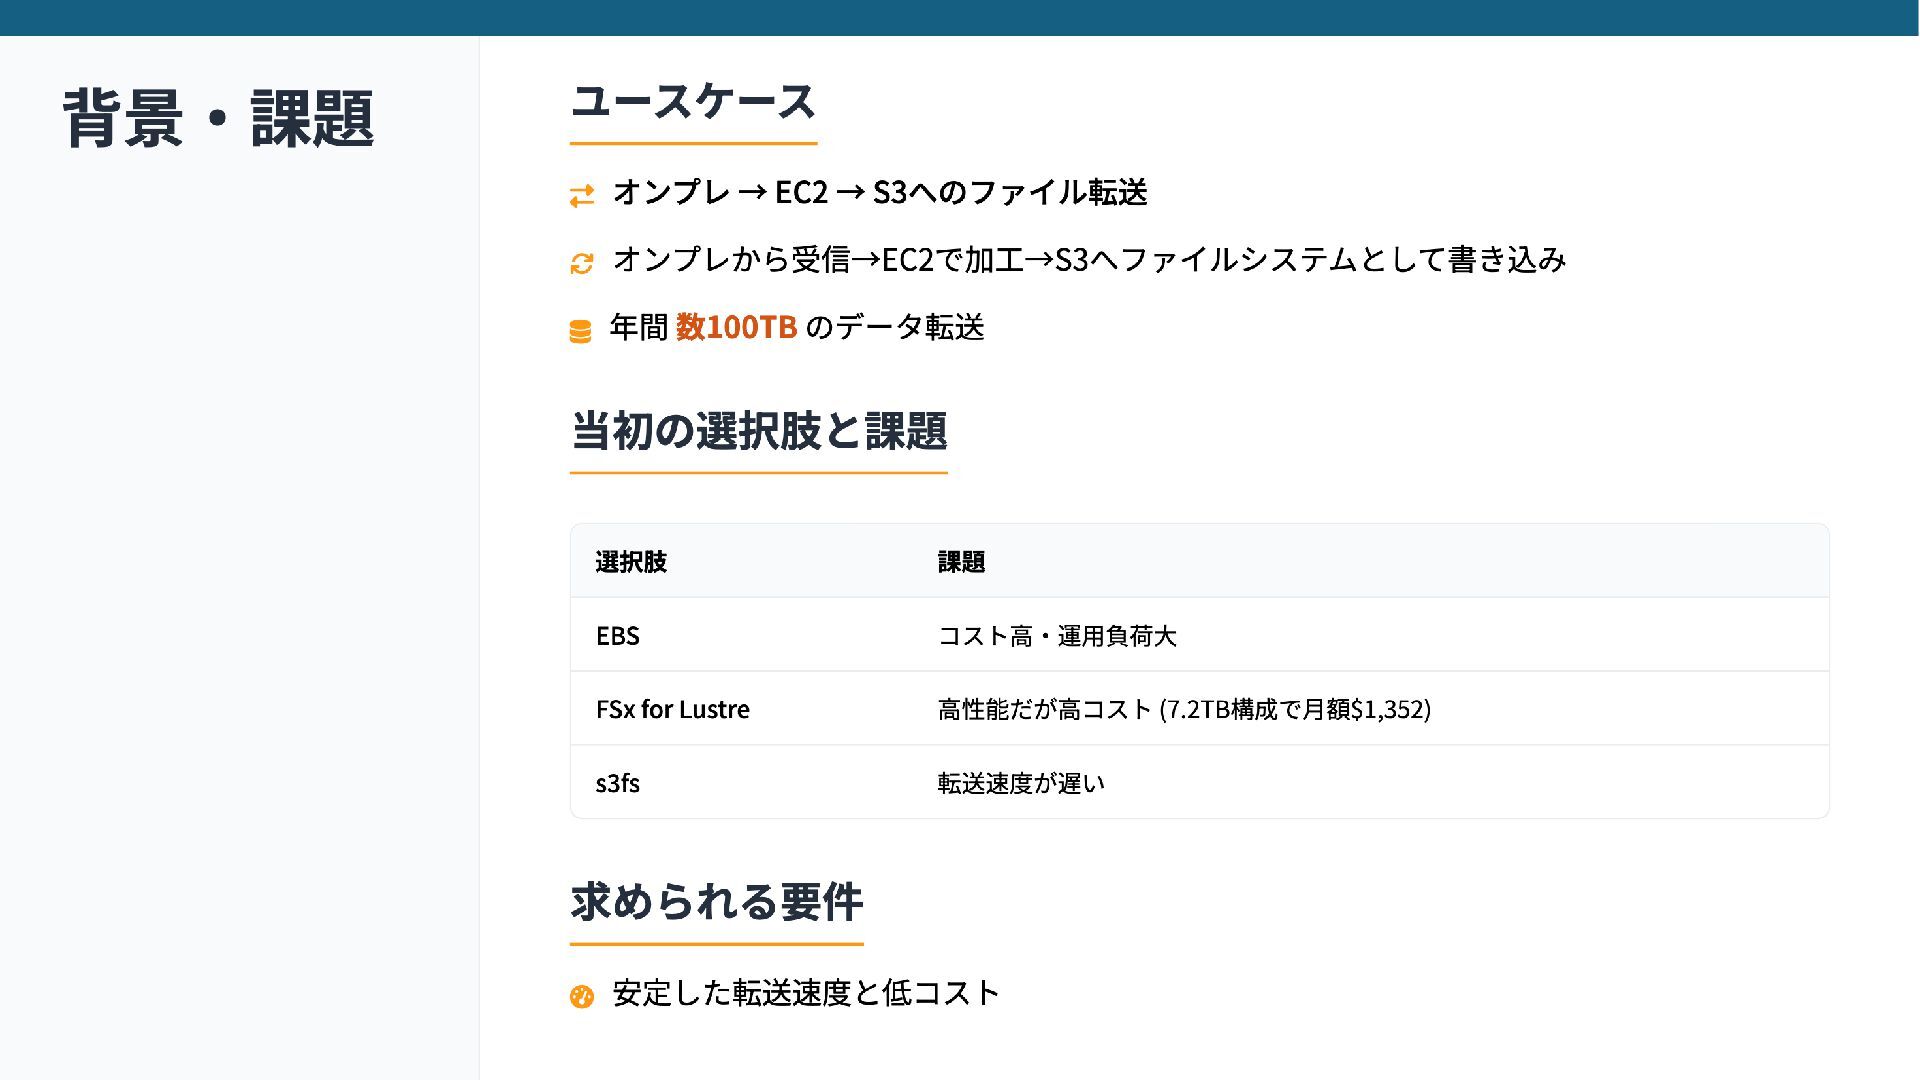The image size is (1920, 1080).
Task: Click the ユースケース heading
Action: (x=693, y=102)
